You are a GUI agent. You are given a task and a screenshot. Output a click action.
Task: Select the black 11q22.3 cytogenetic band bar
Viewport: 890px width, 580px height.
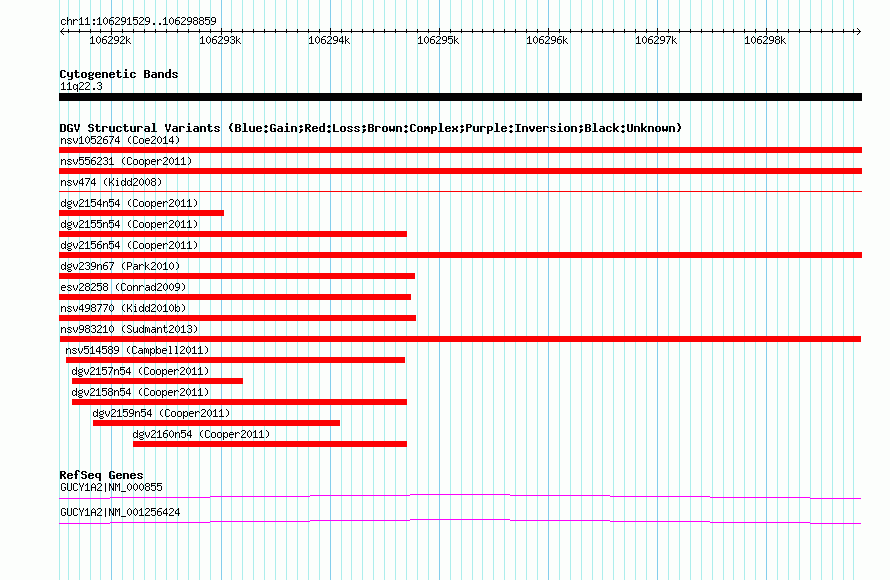(x=460, y=97)
